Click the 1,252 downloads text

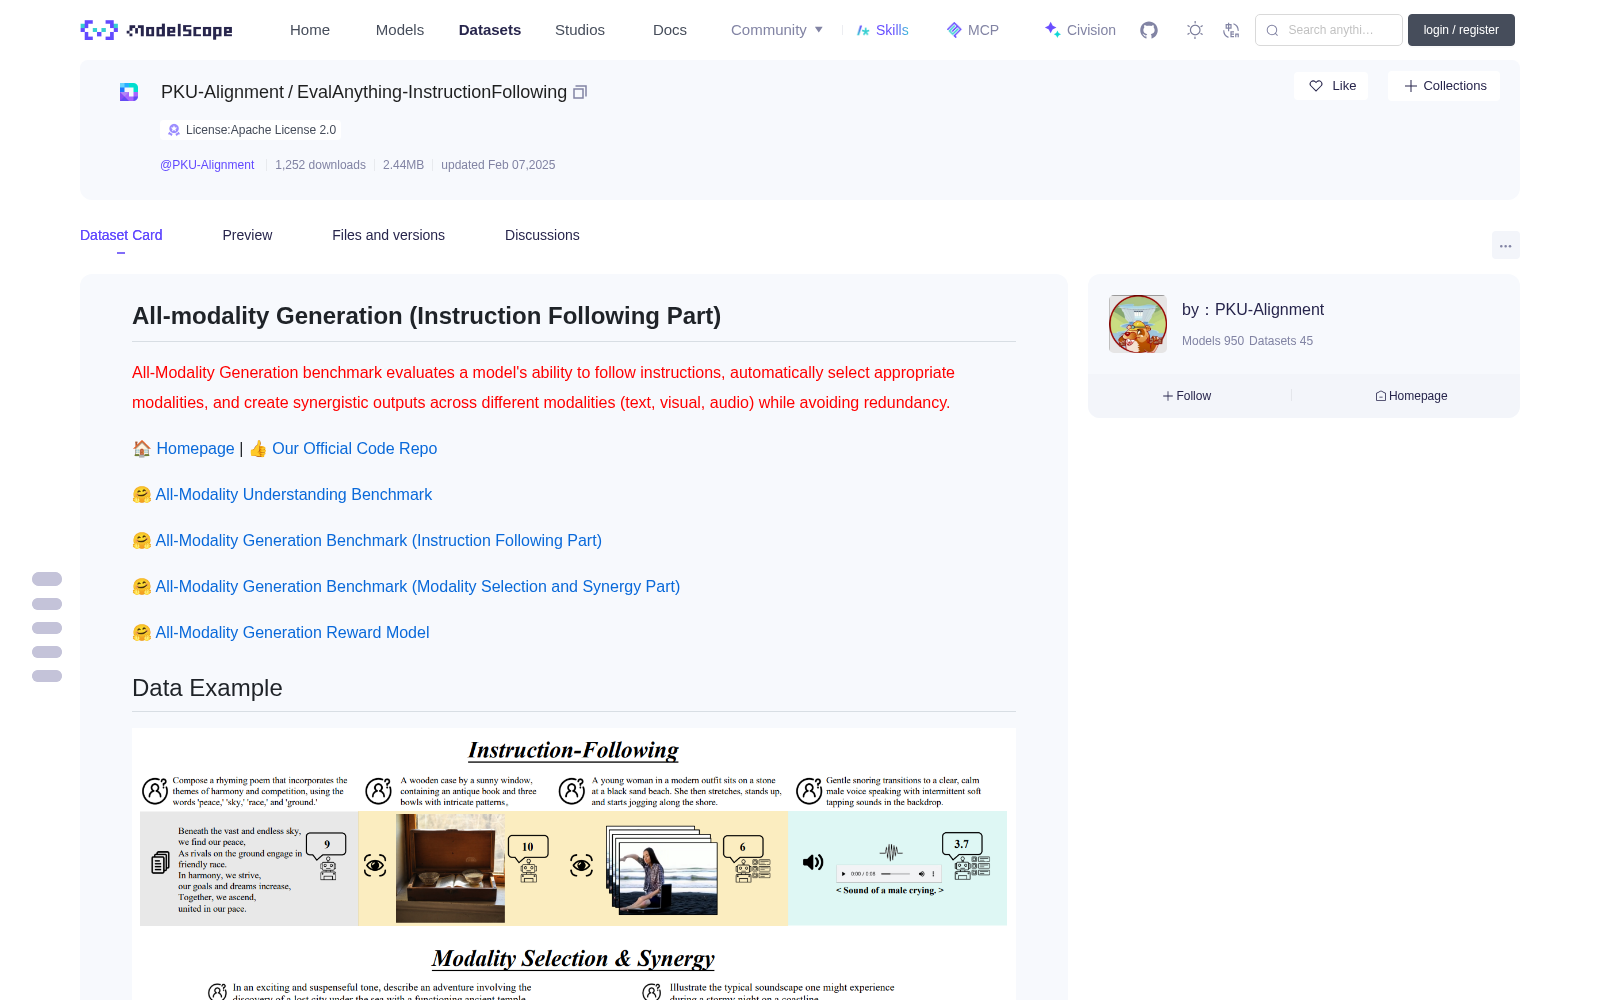320,165
